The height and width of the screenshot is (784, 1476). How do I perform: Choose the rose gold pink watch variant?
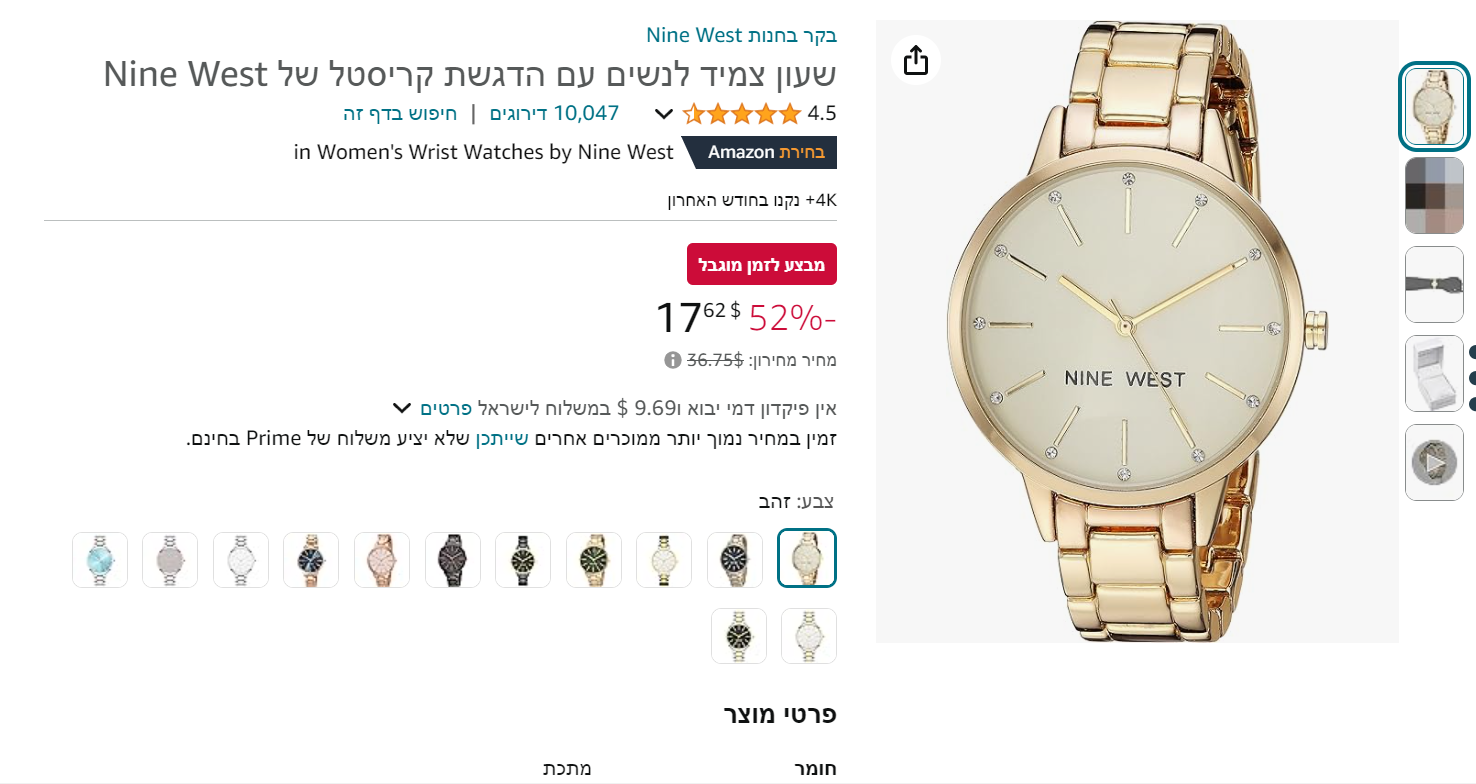coord(382,560)
